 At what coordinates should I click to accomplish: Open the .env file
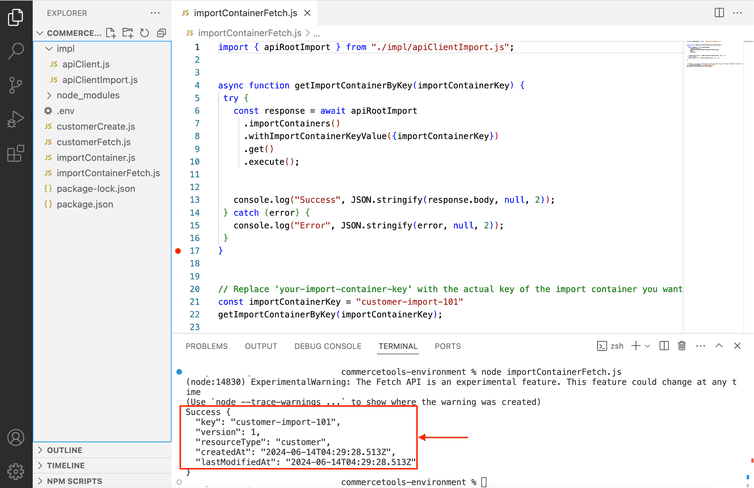point(65,111)
